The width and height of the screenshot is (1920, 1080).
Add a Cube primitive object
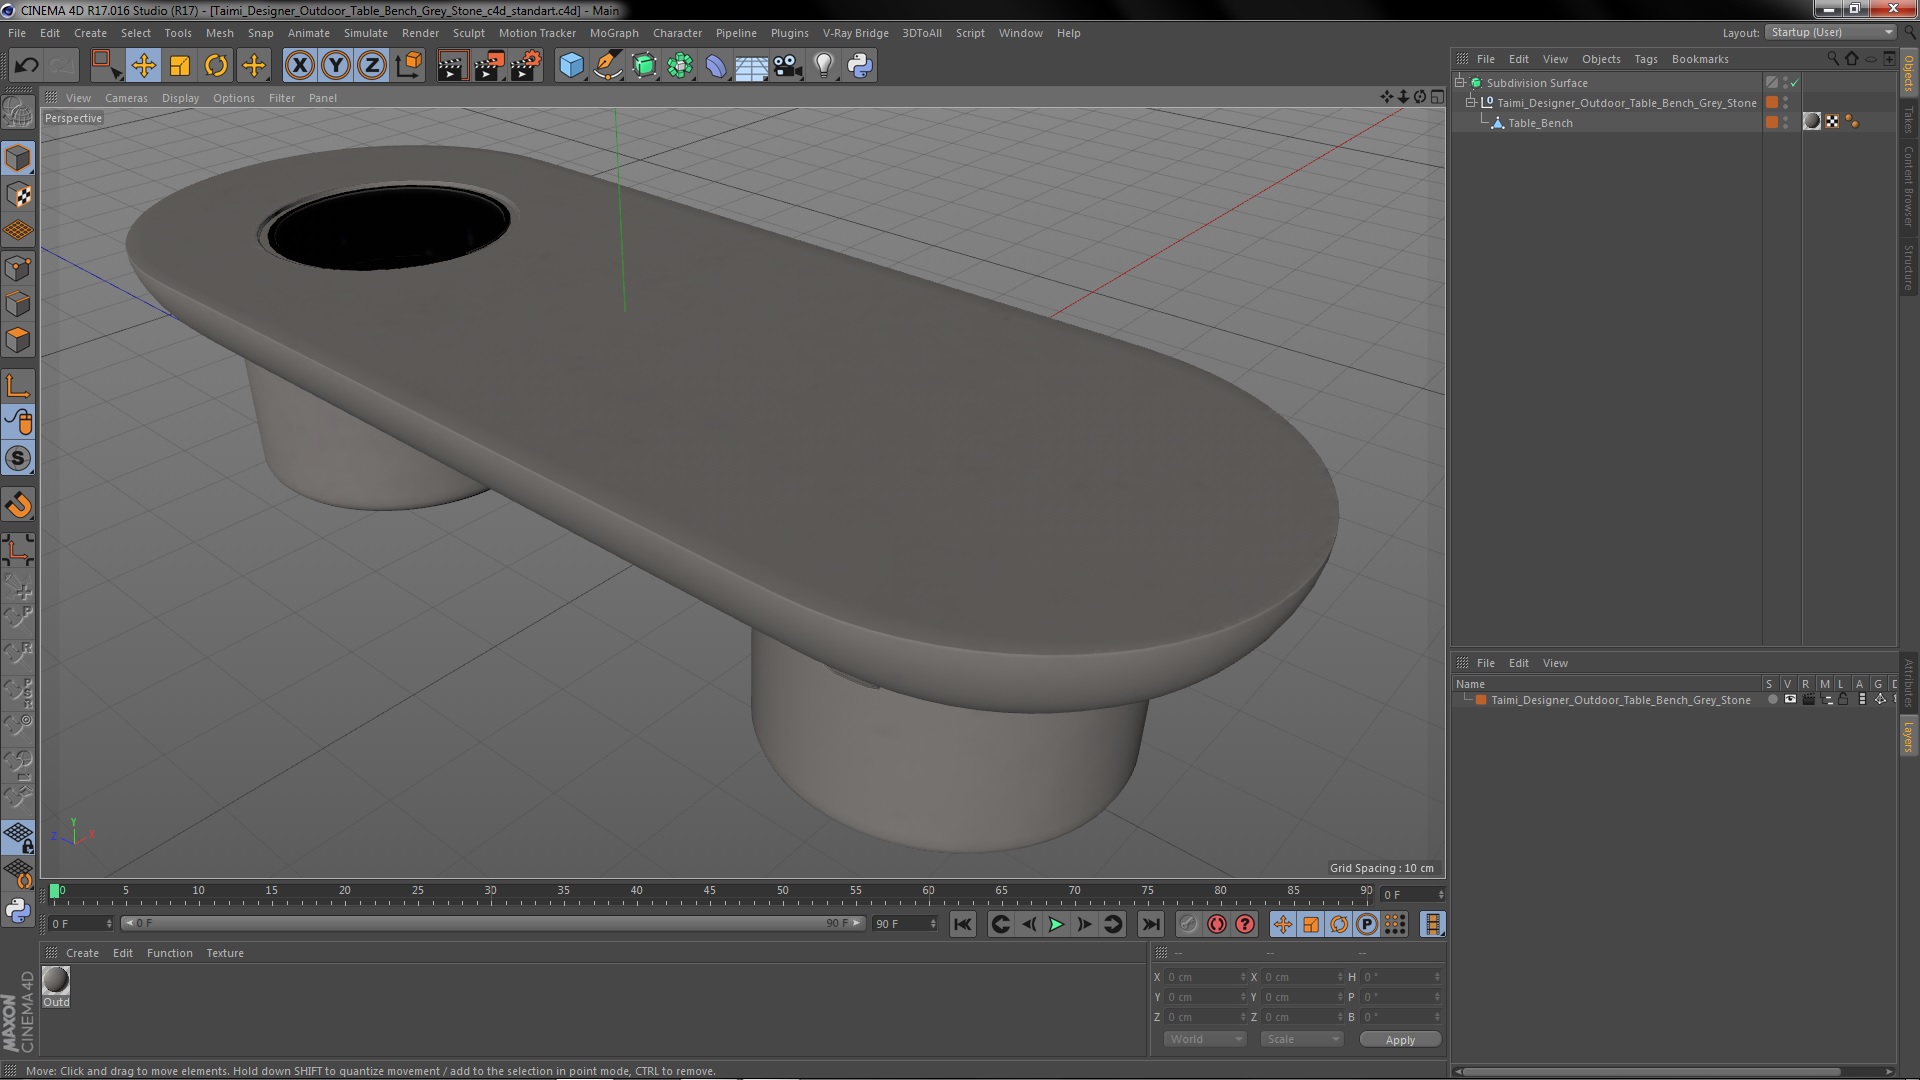571,66
